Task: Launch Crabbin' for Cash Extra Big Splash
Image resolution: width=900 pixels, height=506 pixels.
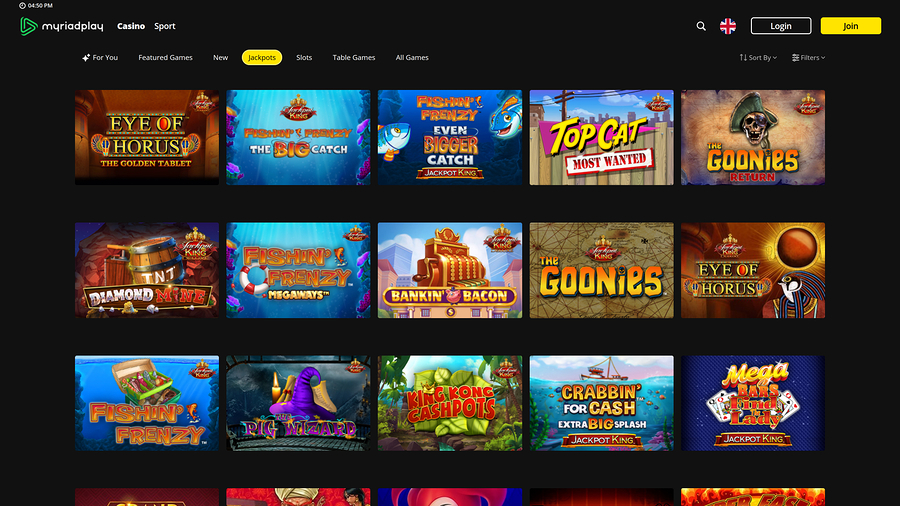Action: click(x=602, y=403)
